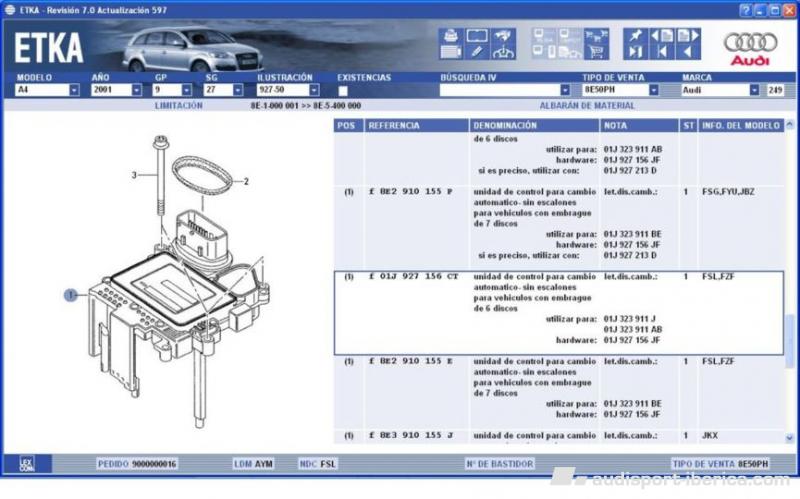Click the REFERENCIA column header
Viewport: 800px width, 499px height.
[x=416, y=126]
